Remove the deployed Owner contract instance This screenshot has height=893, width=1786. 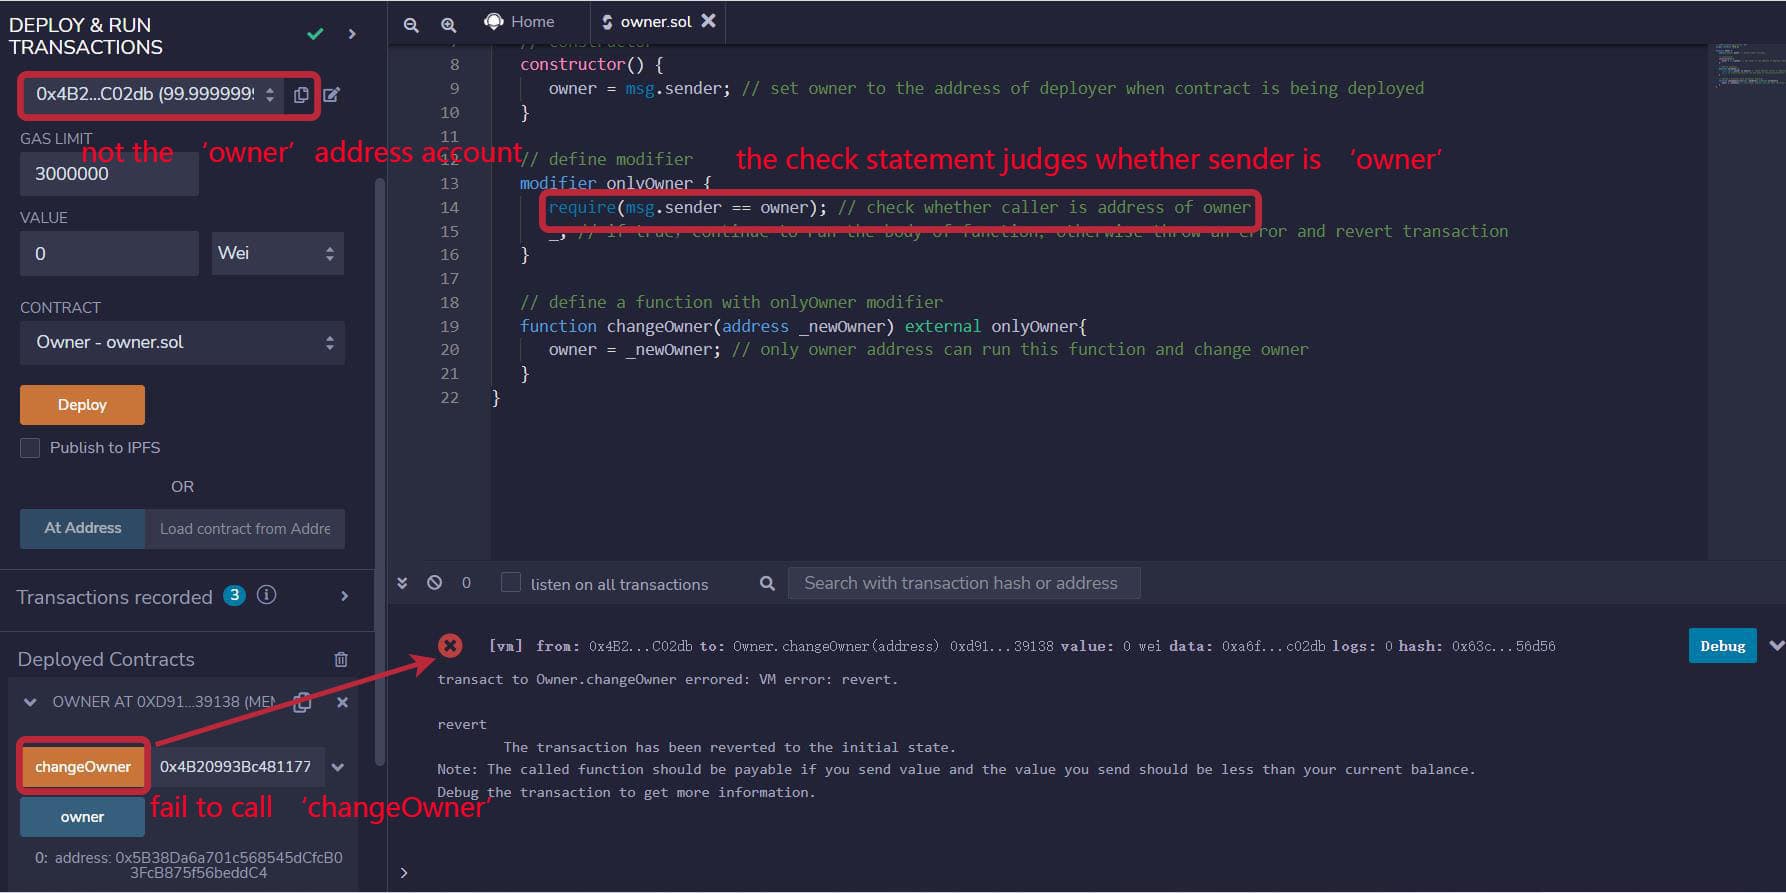coord(342,702)
